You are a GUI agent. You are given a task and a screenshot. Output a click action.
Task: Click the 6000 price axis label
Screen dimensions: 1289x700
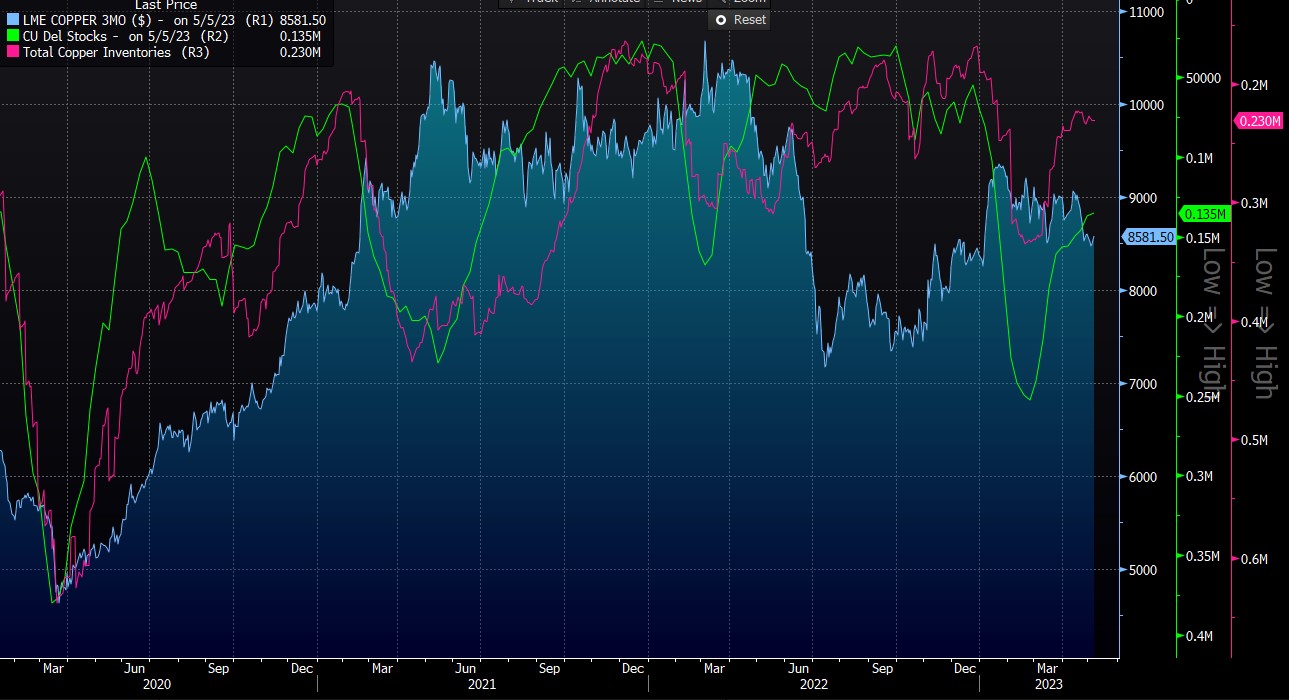(1143, 477)
